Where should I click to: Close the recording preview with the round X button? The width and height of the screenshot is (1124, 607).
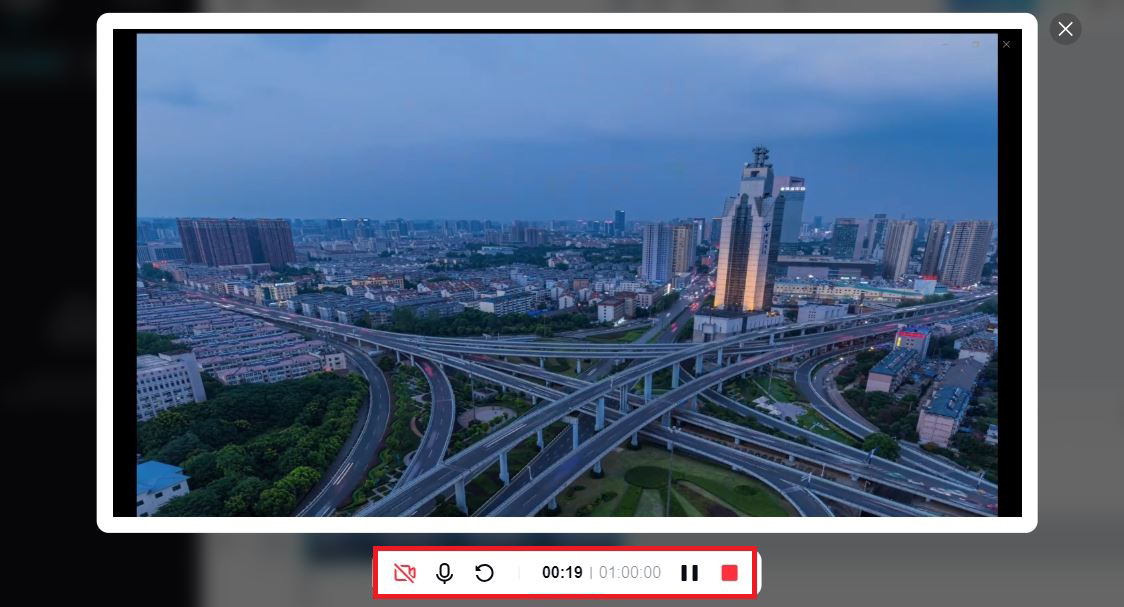point(1065,29)
